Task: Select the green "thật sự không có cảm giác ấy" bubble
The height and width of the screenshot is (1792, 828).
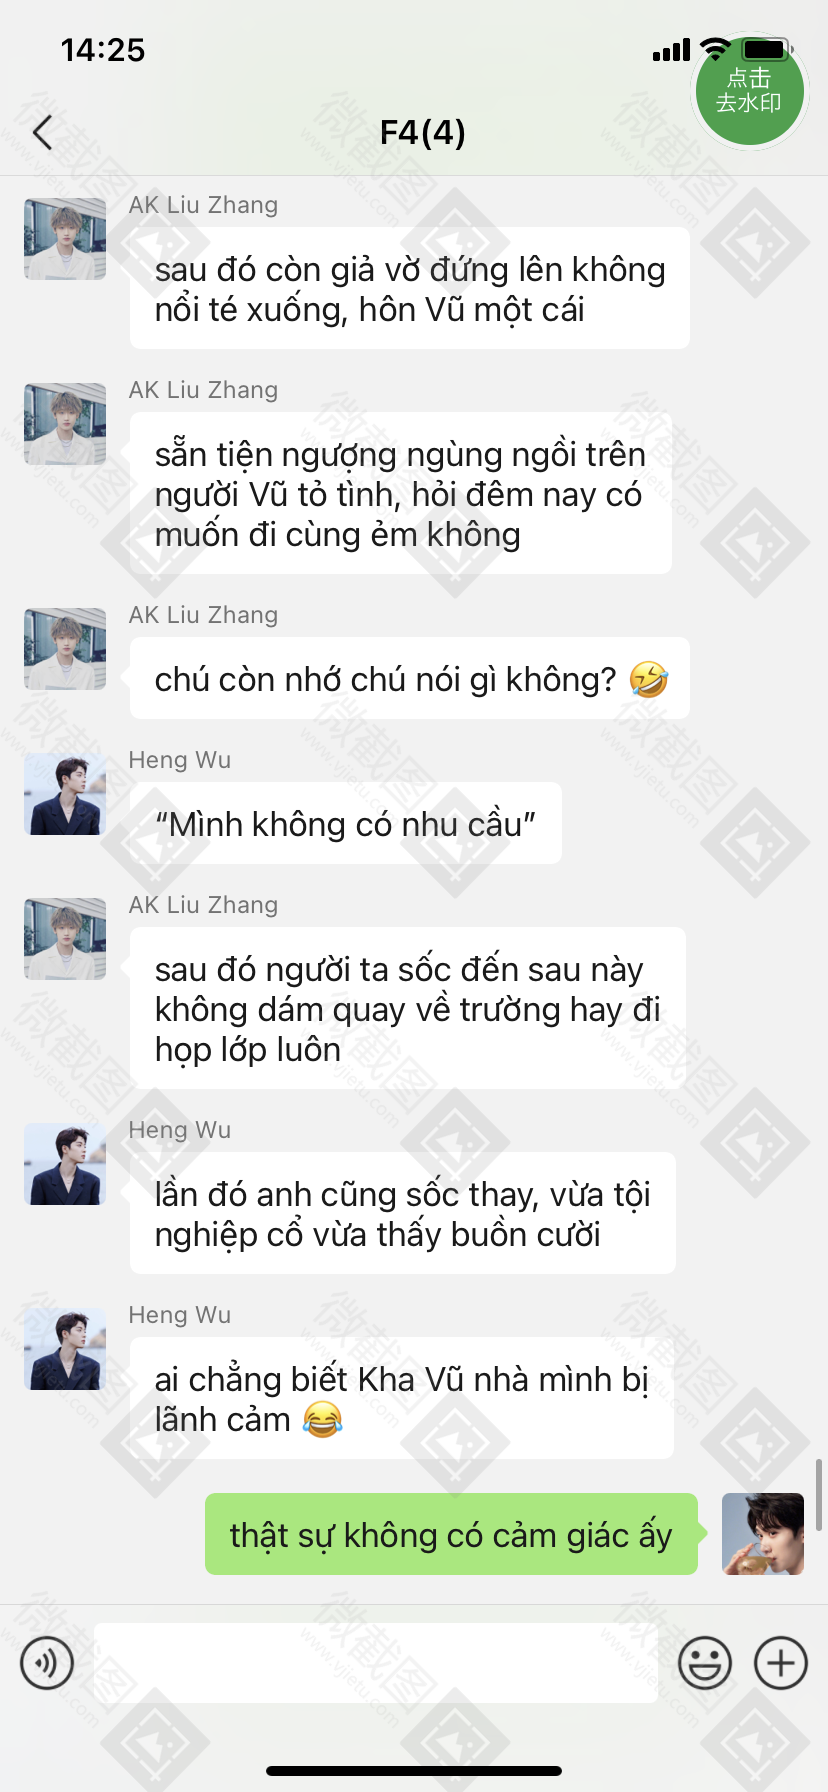Action: (452, 1534)
